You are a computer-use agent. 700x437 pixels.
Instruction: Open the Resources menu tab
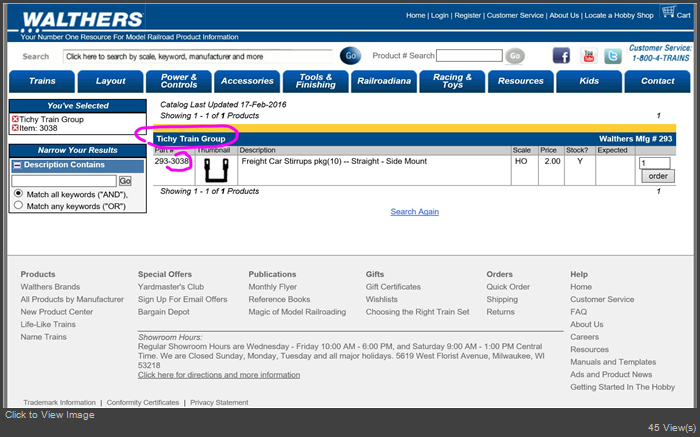(x=521, y=81)
